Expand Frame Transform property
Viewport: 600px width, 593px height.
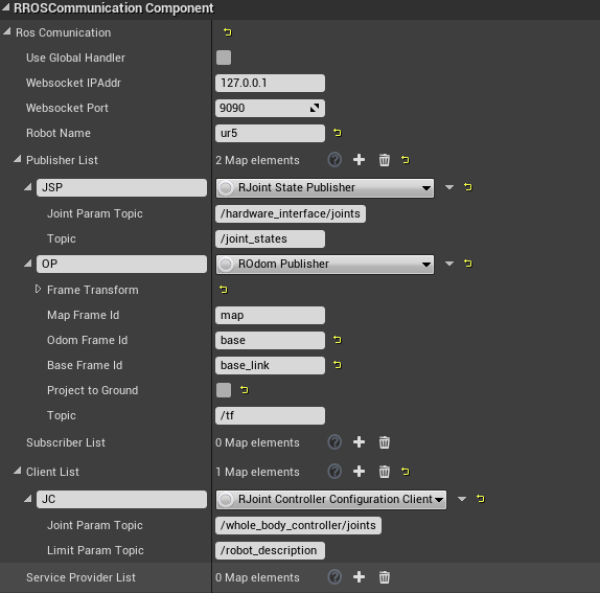coord(38,290)
